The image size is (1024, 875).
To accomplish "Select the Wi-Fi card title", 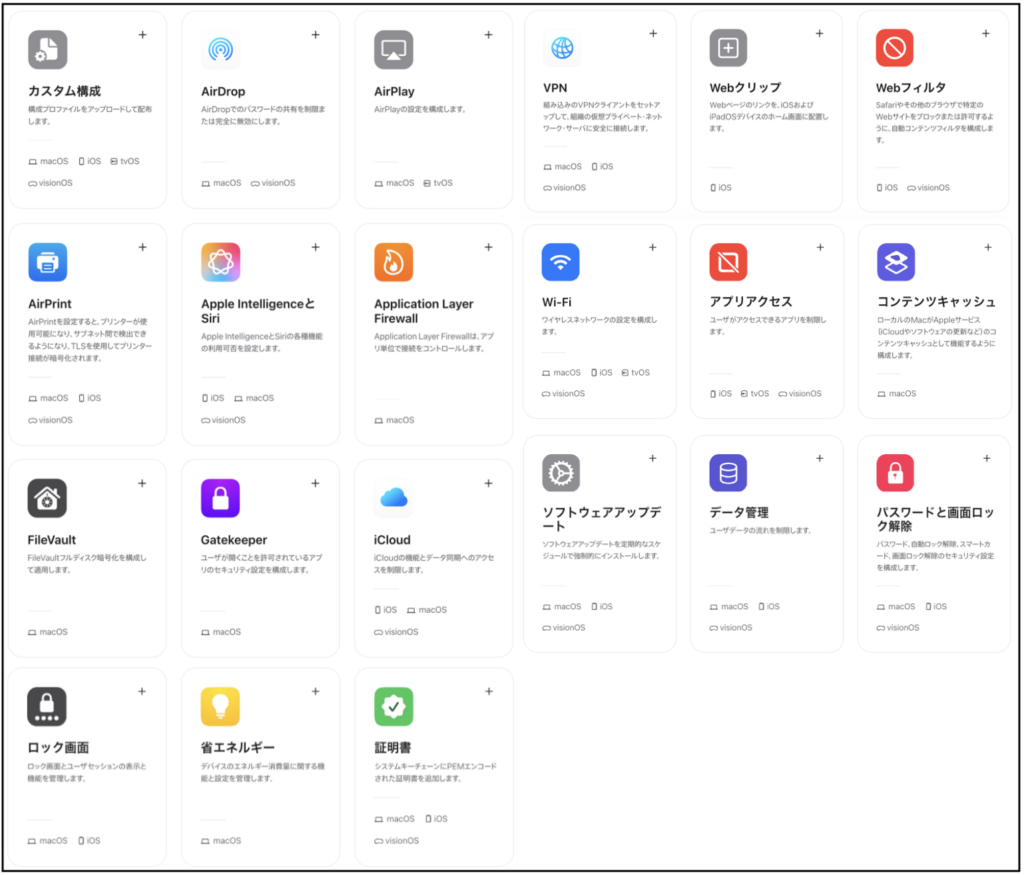I will (556, 302).
